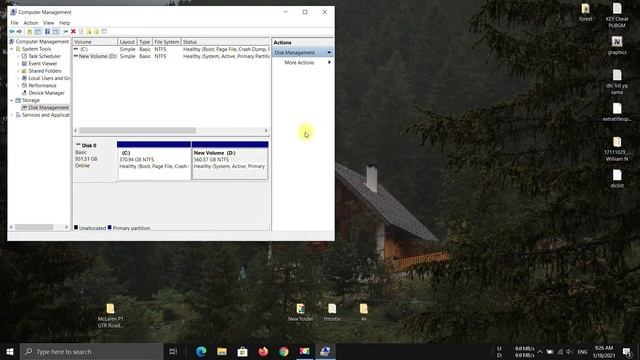Click the volume list horizontal scrollbar thumb
This screenshot has width=640, height=360.
click(x=137, y=131)
